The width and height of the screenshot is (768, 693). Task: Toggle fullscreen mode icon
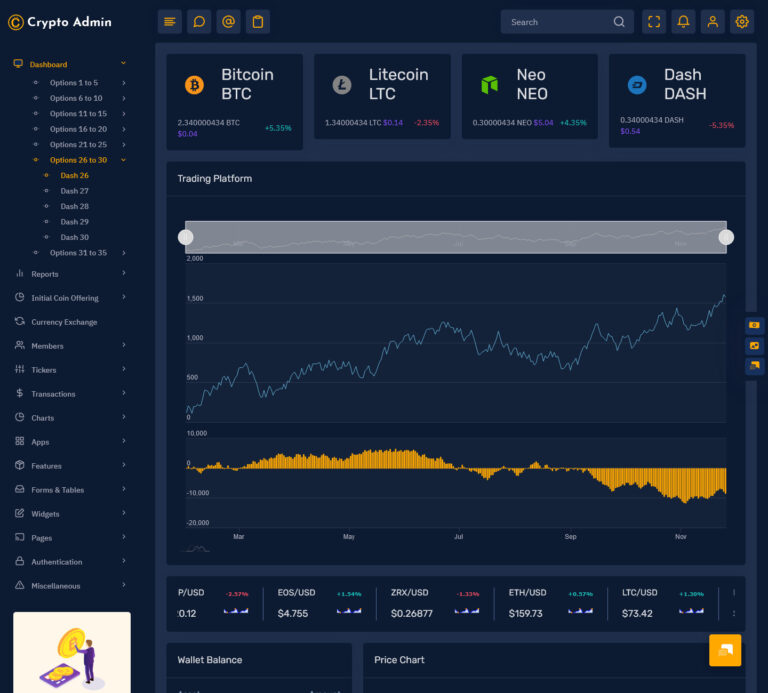pos(654,22)
